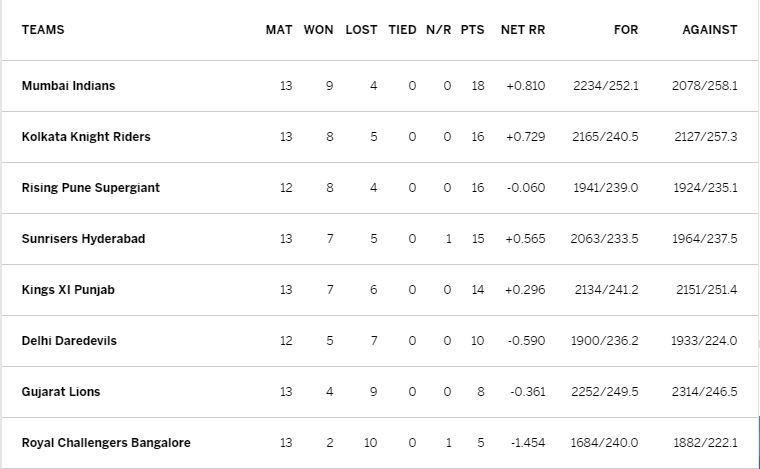Select Rising Pune Supergiant row name
760x469 pixels.
click(91, 188)
